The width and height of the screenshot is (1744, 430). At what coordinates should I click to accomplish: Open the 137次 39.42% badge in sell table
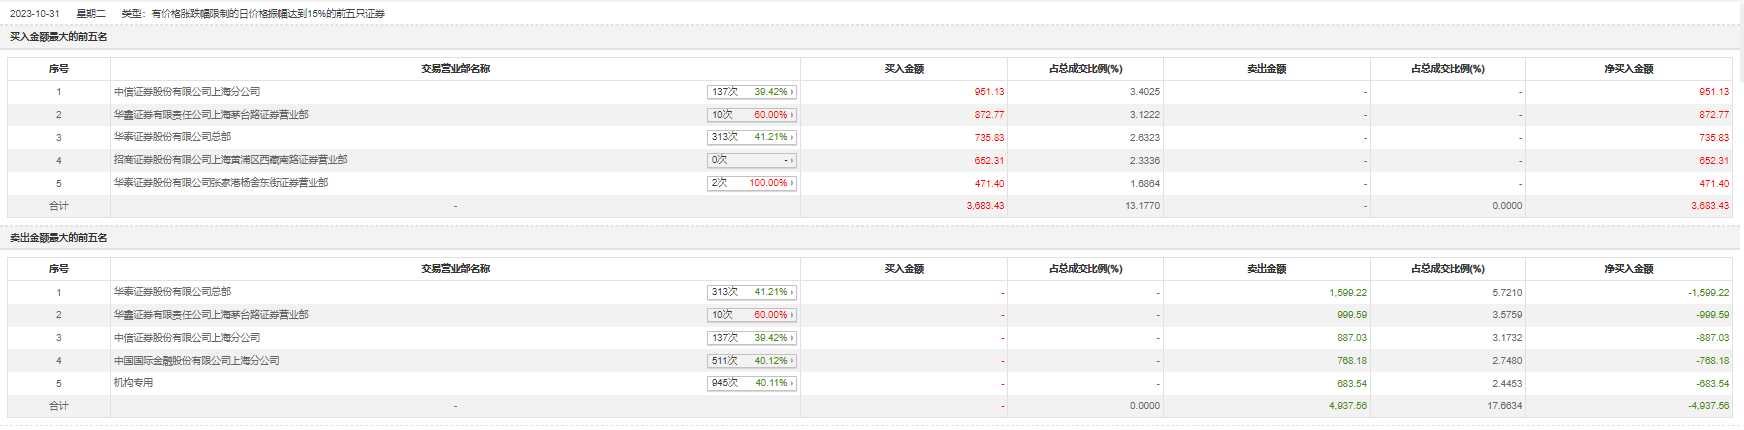click(x=751, y=338)
